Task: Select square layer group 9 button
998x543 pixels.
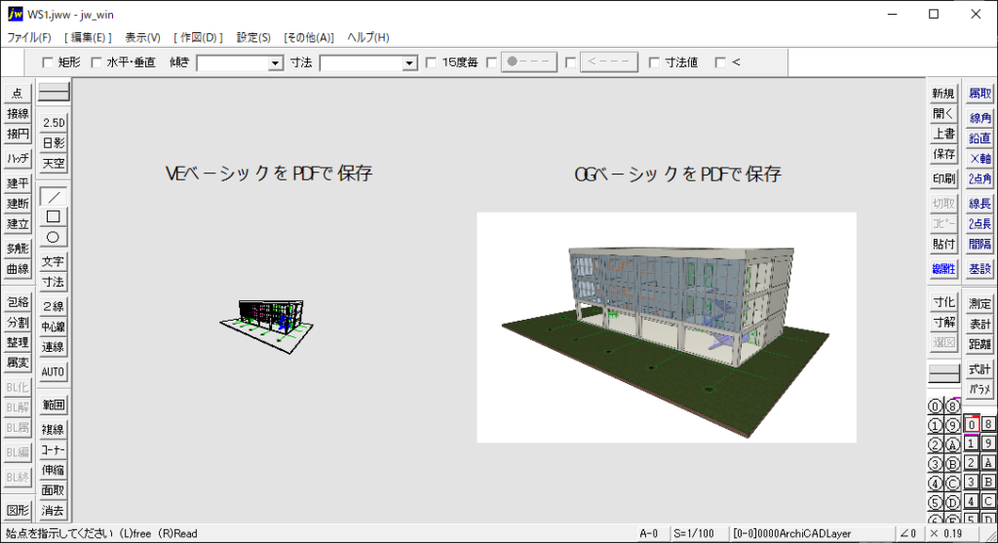Action: pos(988,443)
